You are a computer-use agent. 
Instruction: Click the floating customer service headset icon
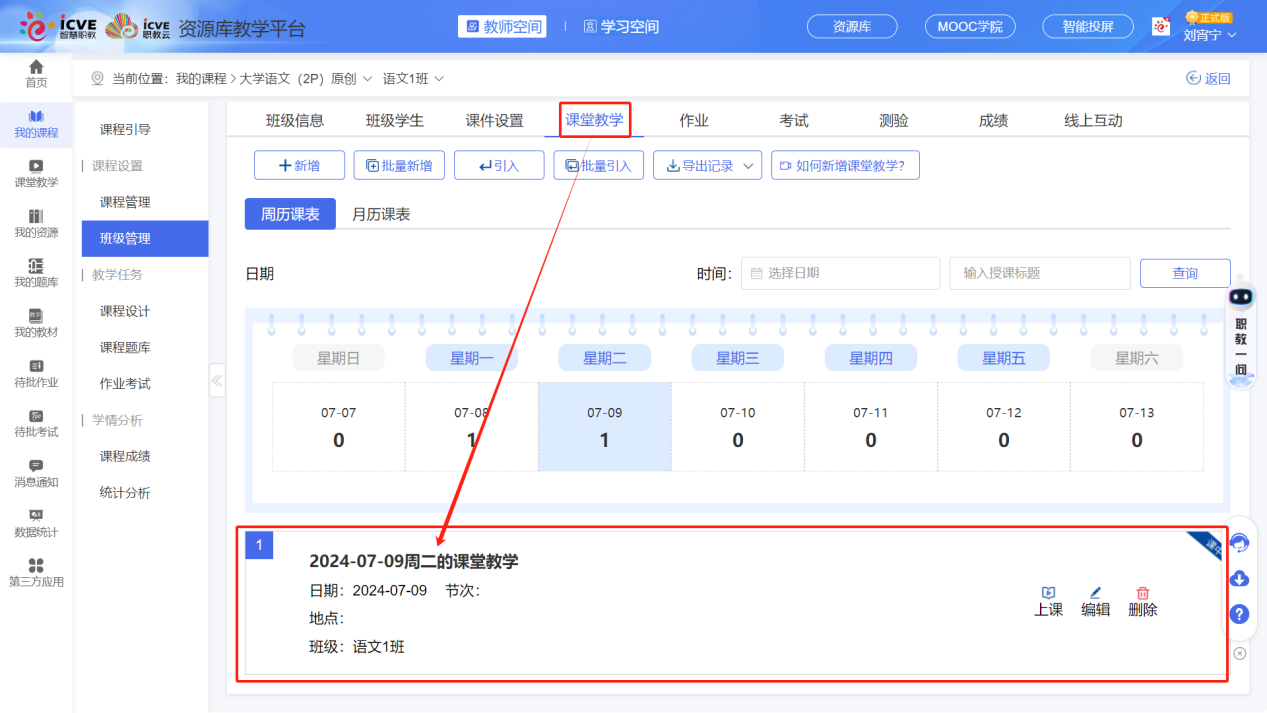1240,542
